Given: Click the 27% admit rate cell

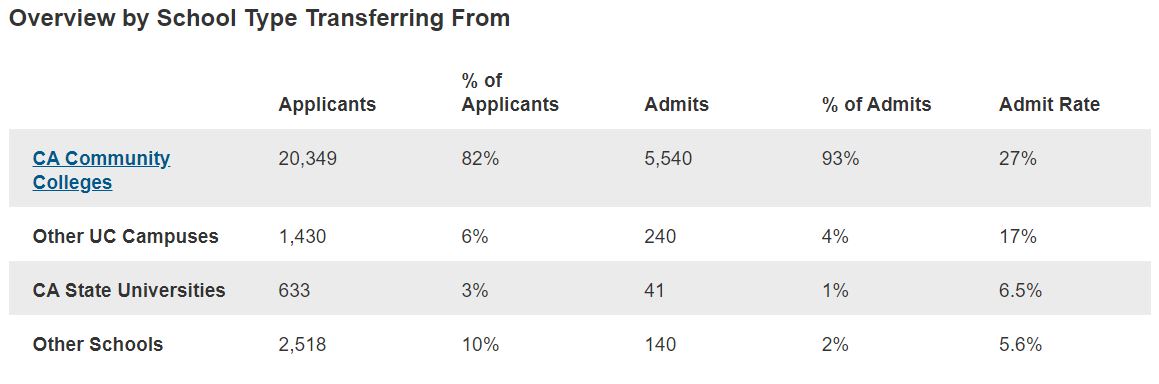Looking at the screenshot, I should 1018,158.
